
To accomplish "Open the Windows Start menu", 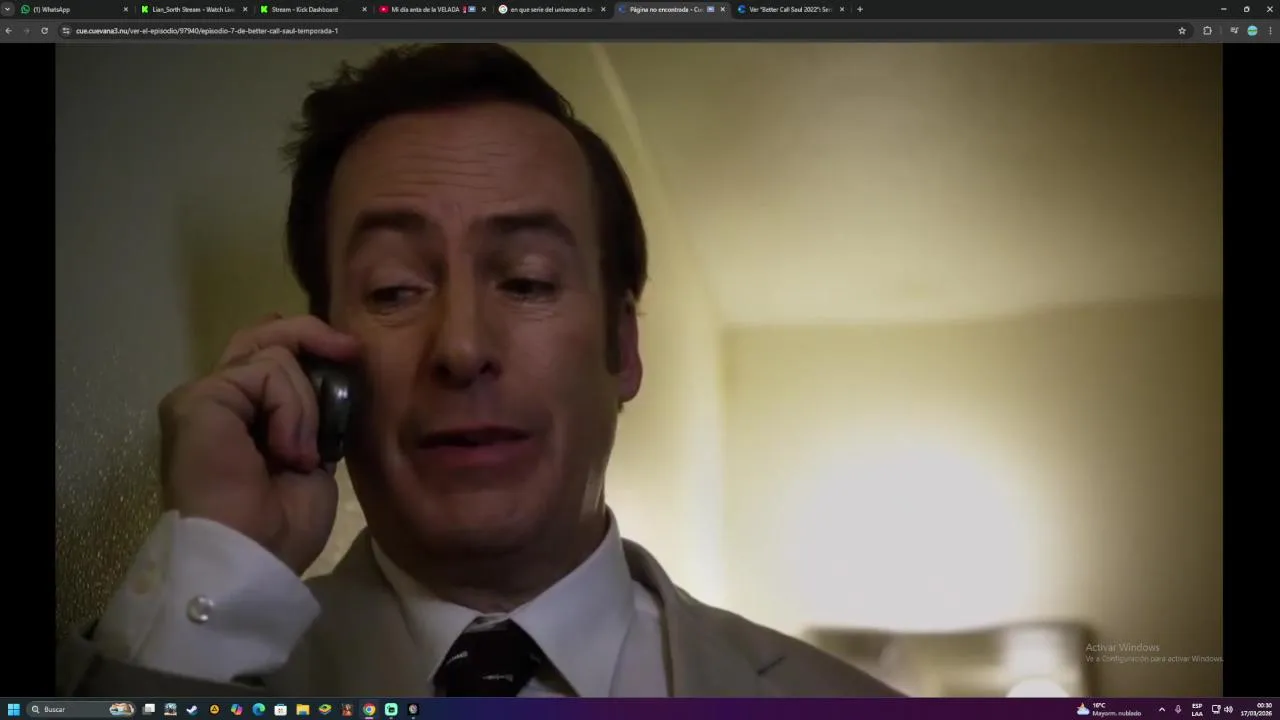I will click(13, 709).
